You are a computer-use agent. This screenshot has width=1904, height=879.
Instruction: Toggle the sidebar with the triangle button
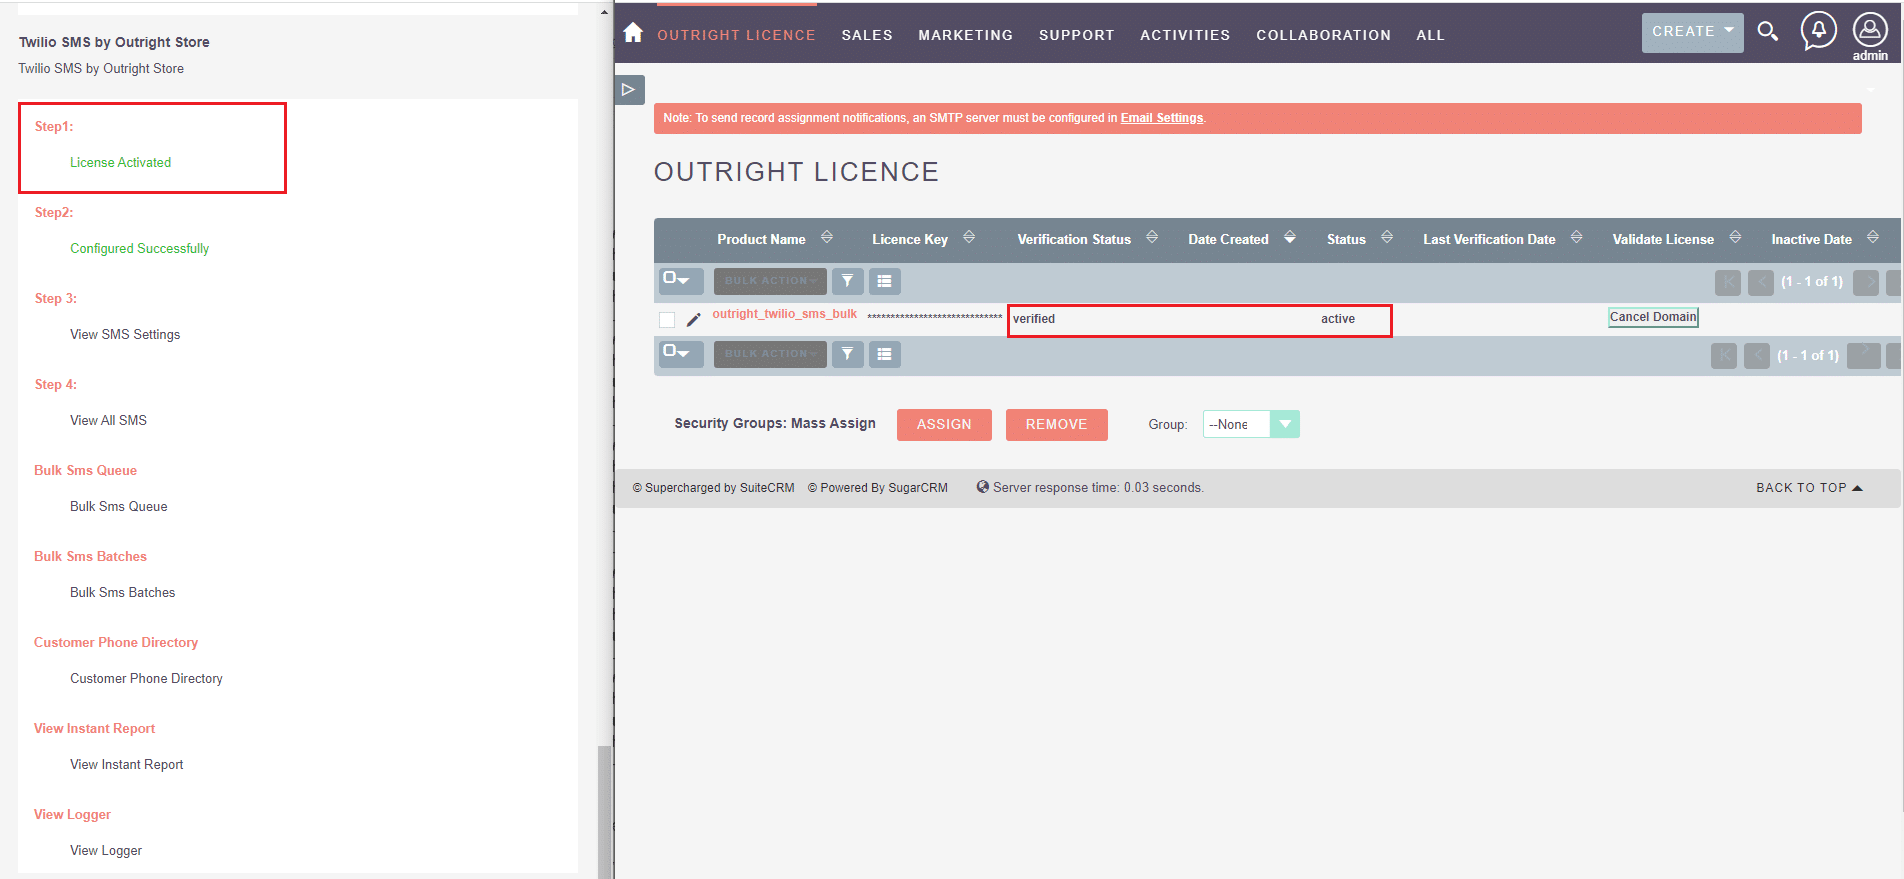pos(629,90)
